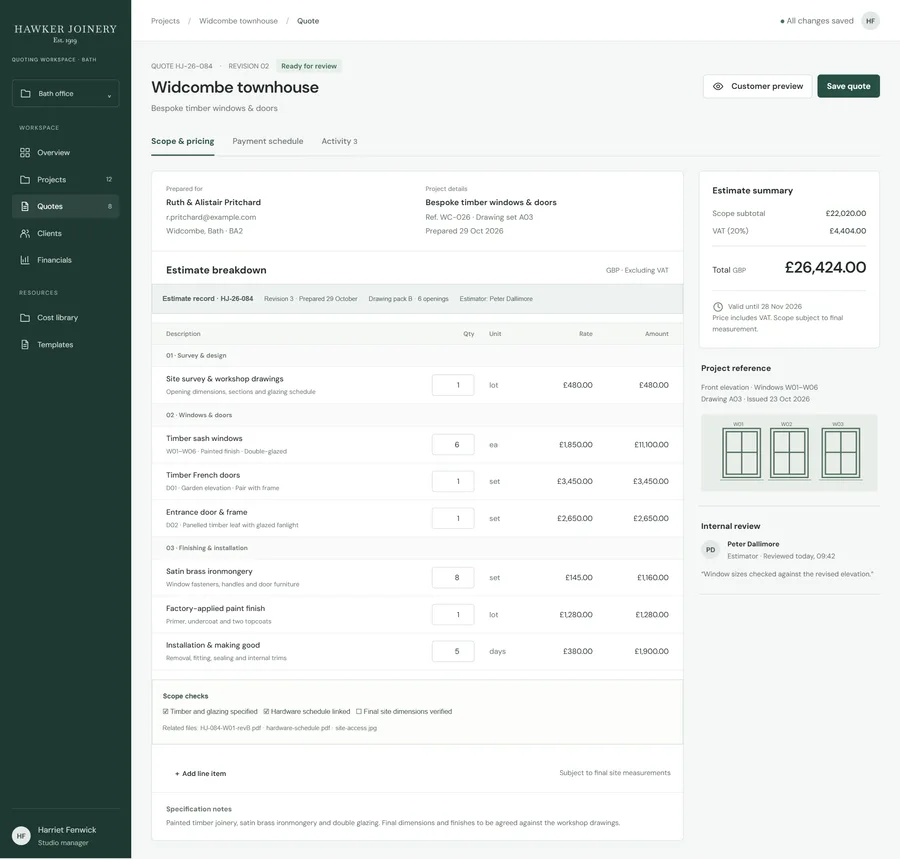Image resolution: width=900 pixels, height=859 pixels.
Task: Click the quantity field for Timber sash windows
Action: coord(453,445)
